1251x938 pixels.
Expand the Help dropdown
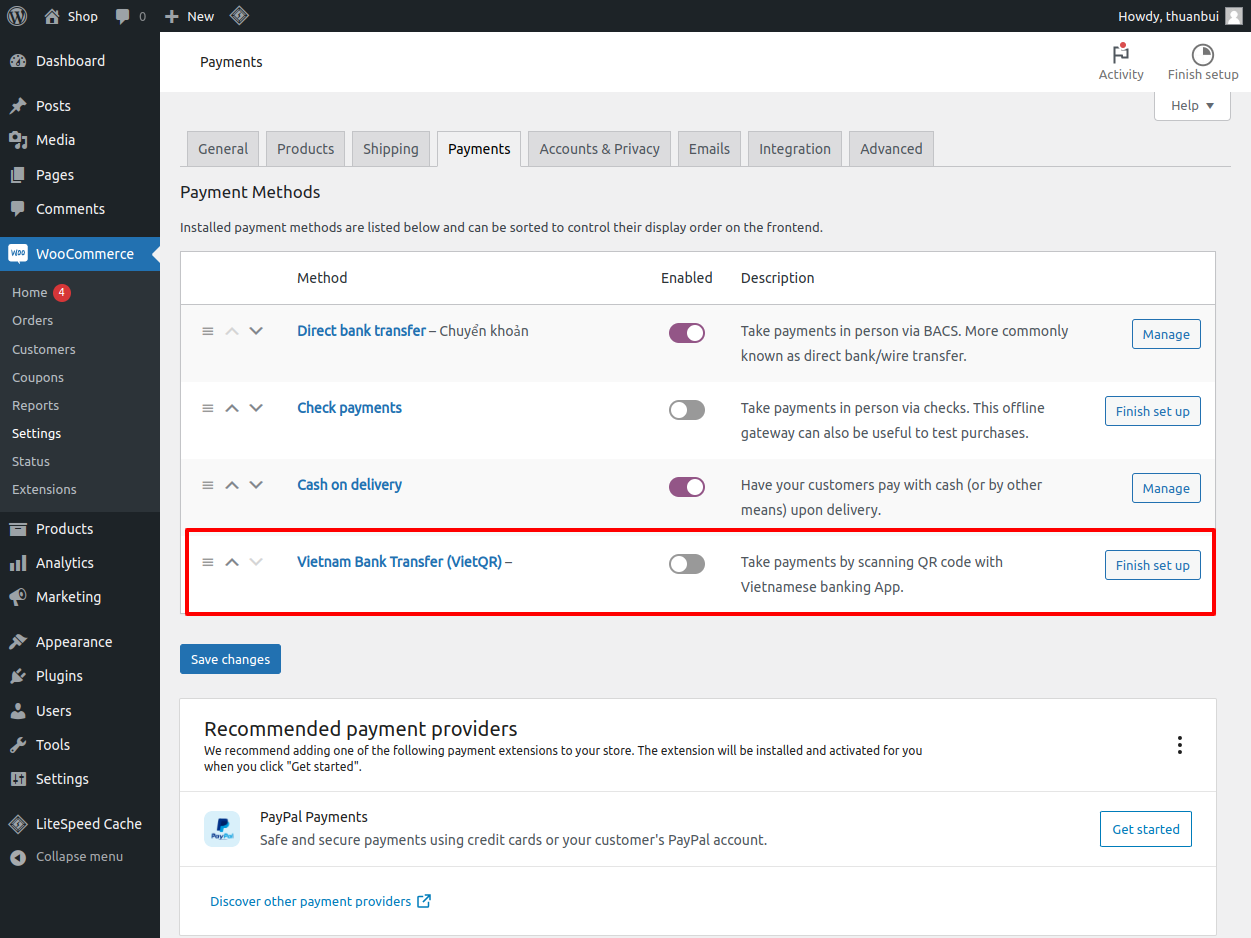pos(1192,106)
